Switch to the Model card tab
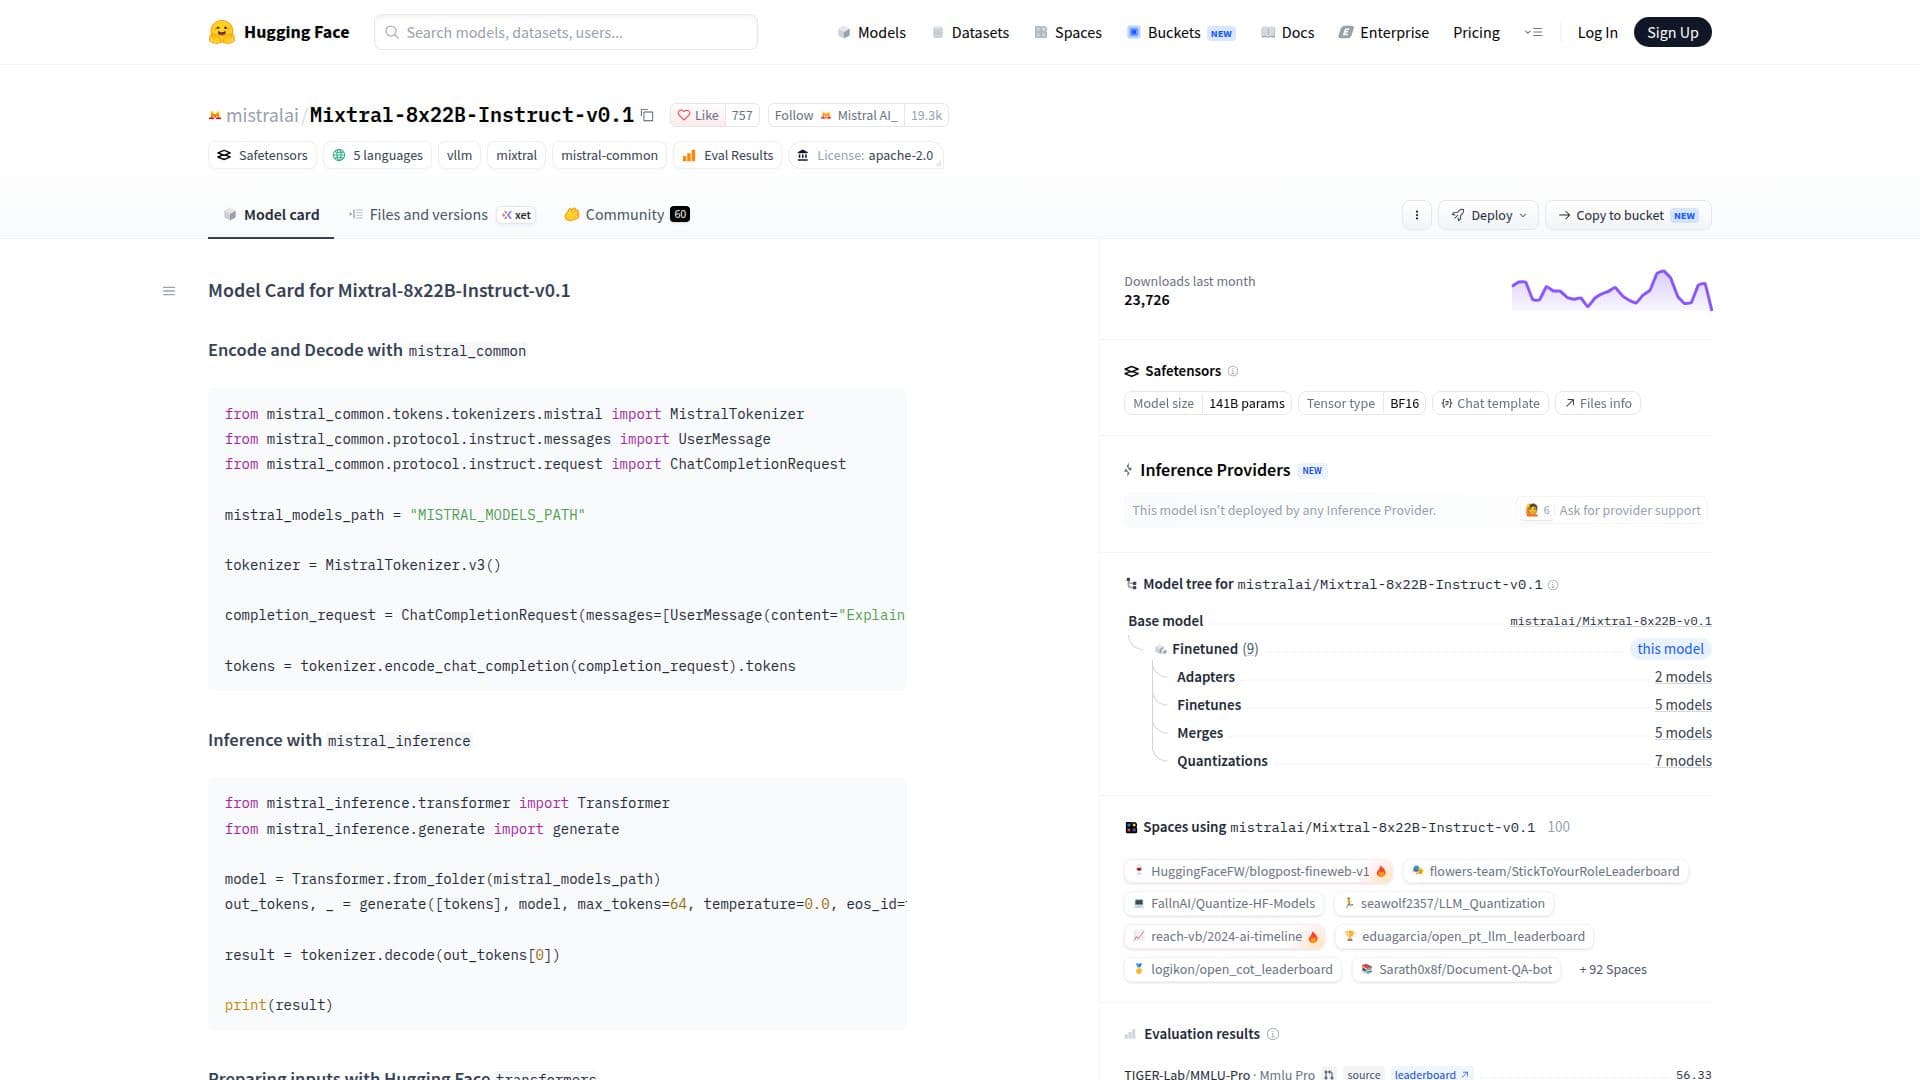 (x=271, y=215)
